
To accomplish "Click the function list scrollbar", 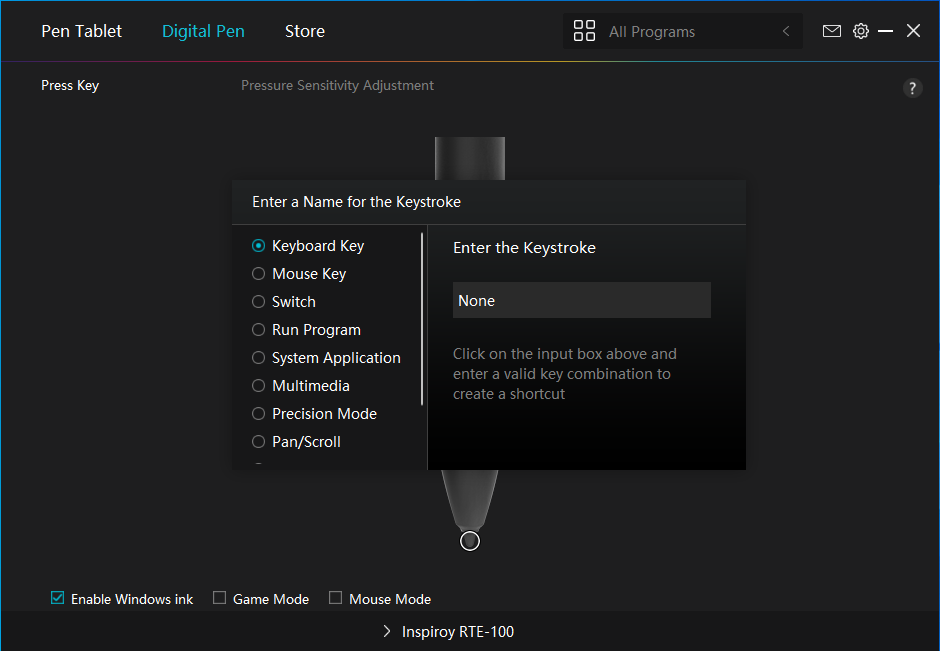I will (422, 318).
